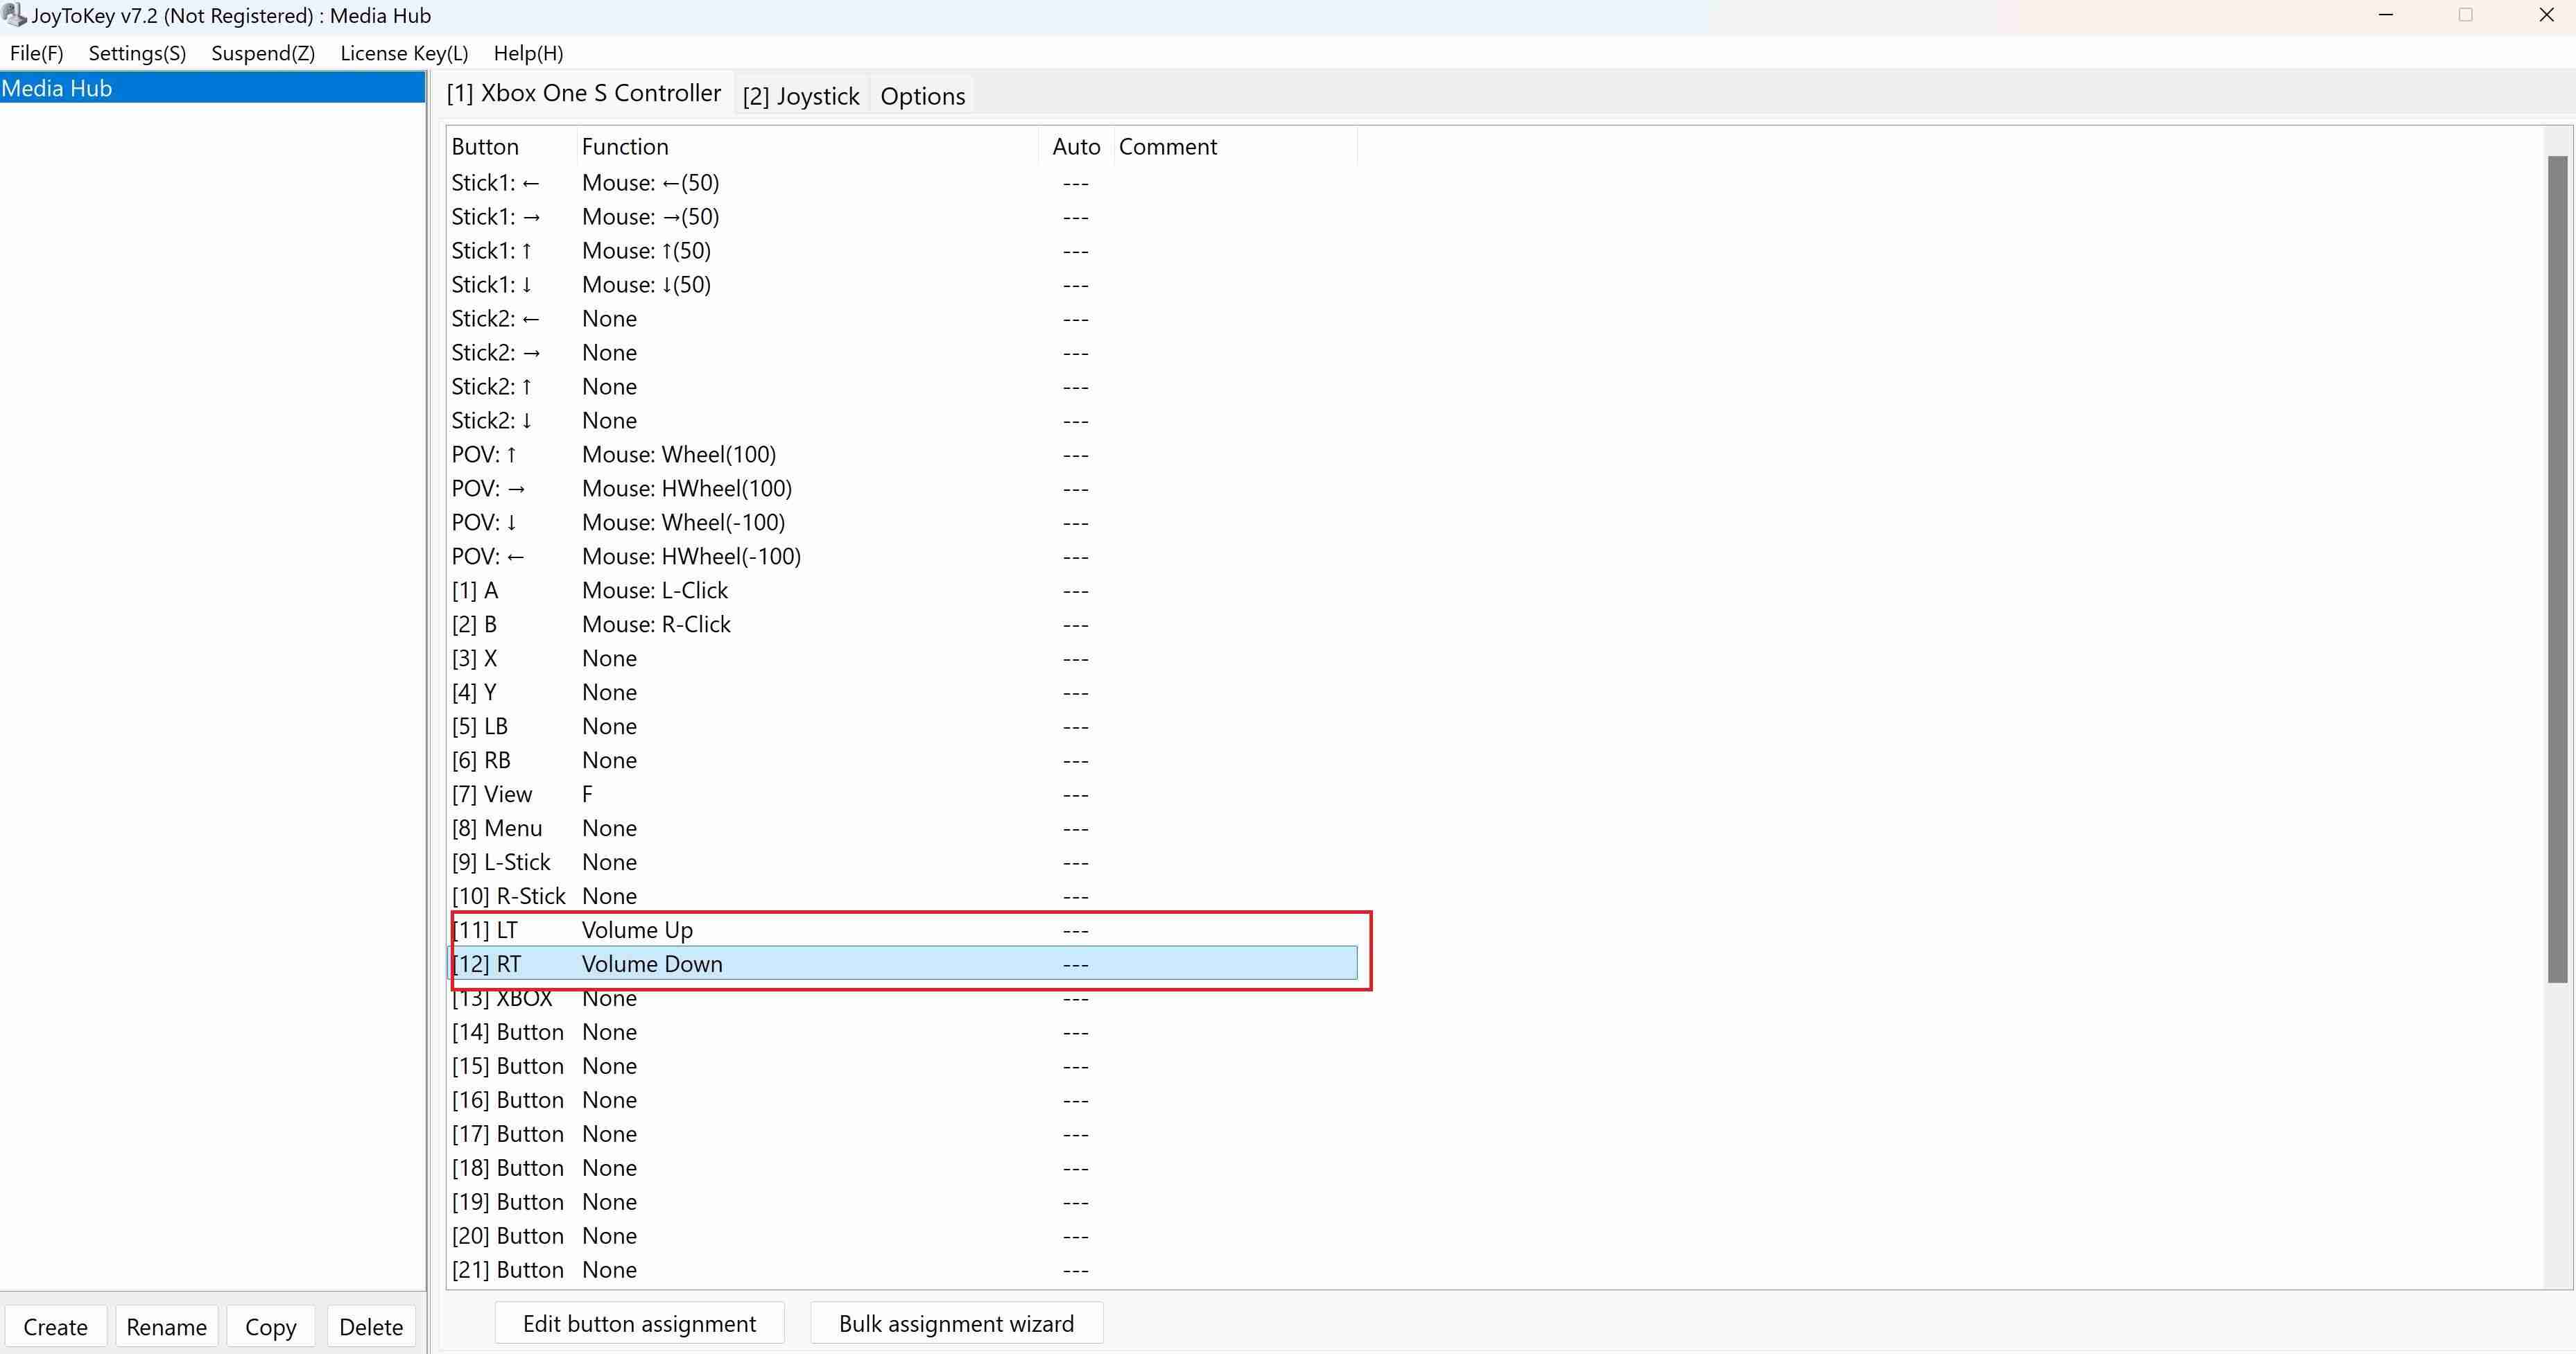Select the [20] Button row

click(x=903, y=1237)
